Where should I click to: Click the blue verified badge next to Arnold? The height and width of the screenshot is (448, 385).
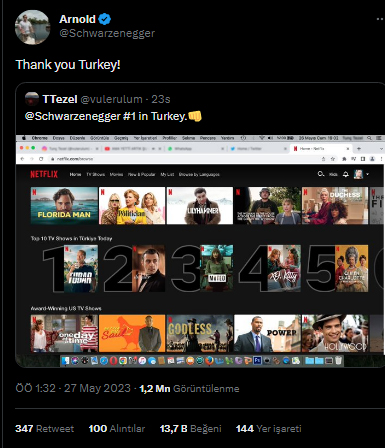(105, 19)
